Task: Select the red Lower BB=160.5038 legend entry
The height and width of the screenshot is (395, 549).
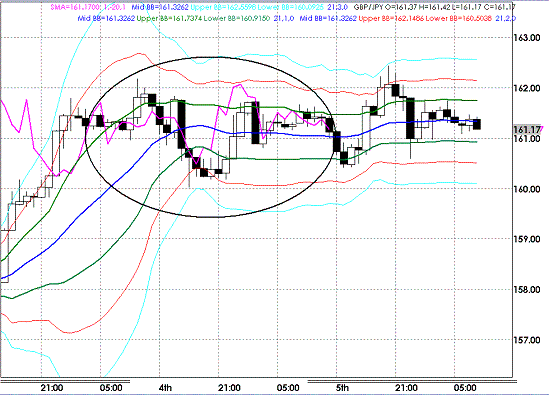Action: [x=459, y=18]
